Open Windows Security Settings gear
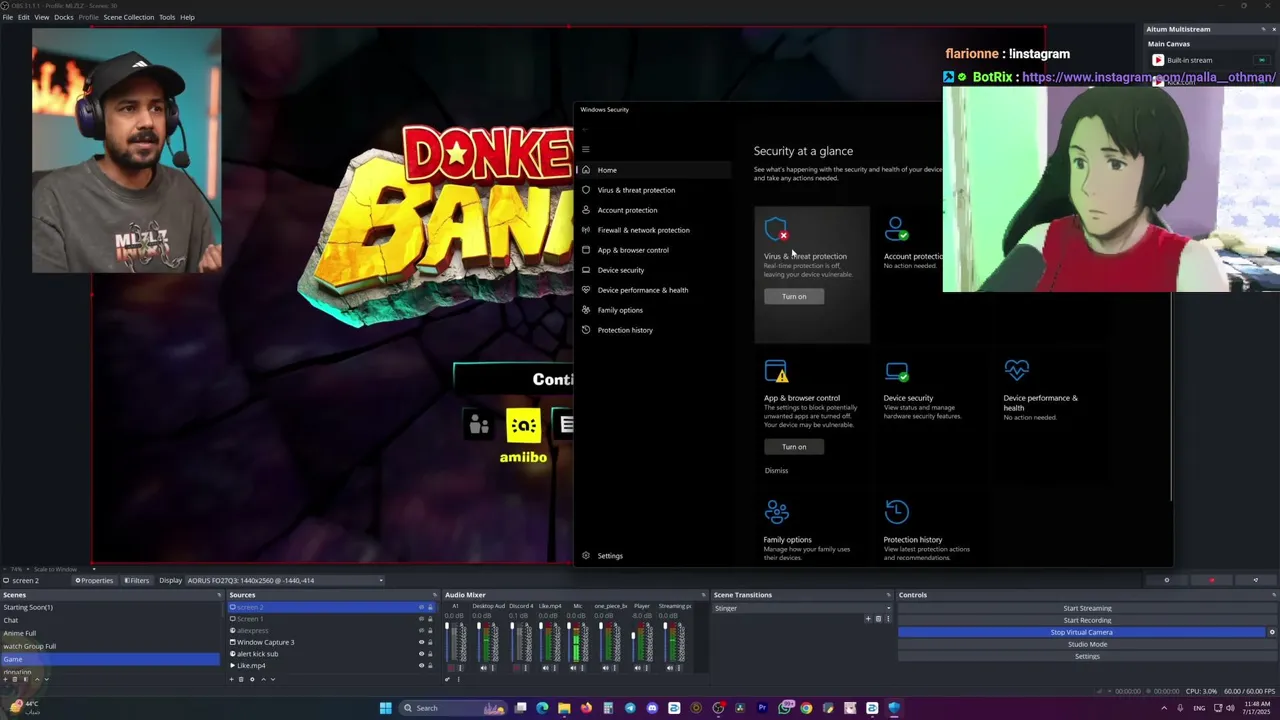Viewport: 1280px width, 720px height. 586,556
